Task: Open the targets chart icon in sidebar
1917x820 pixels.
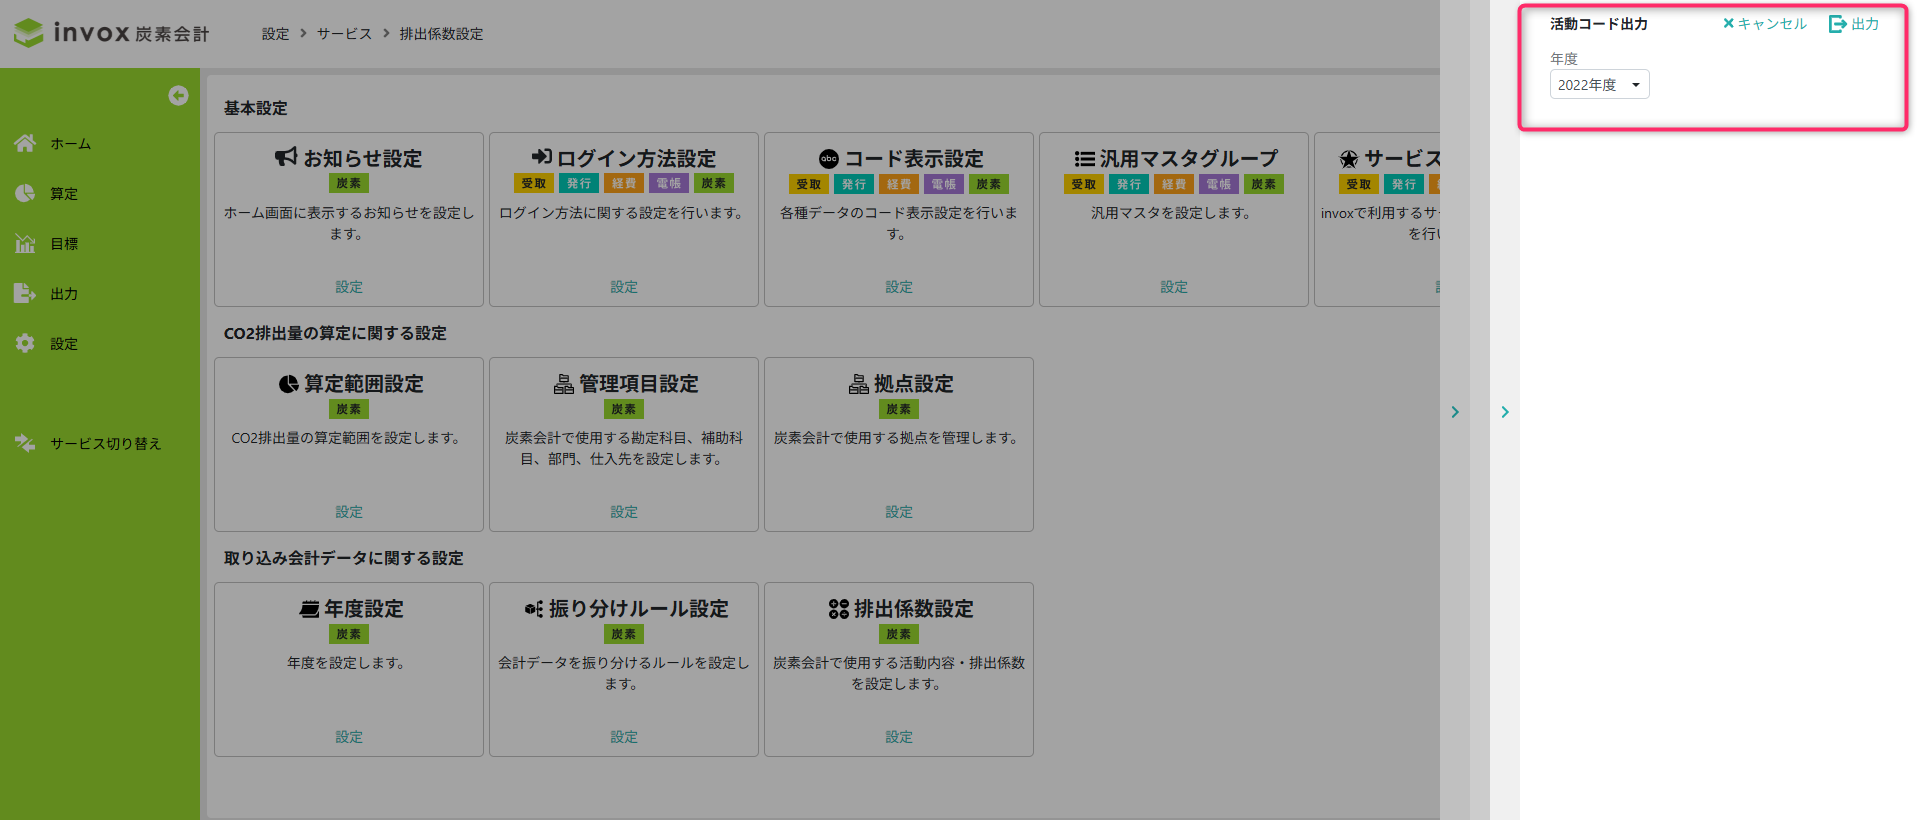Action: coord(25,243)
